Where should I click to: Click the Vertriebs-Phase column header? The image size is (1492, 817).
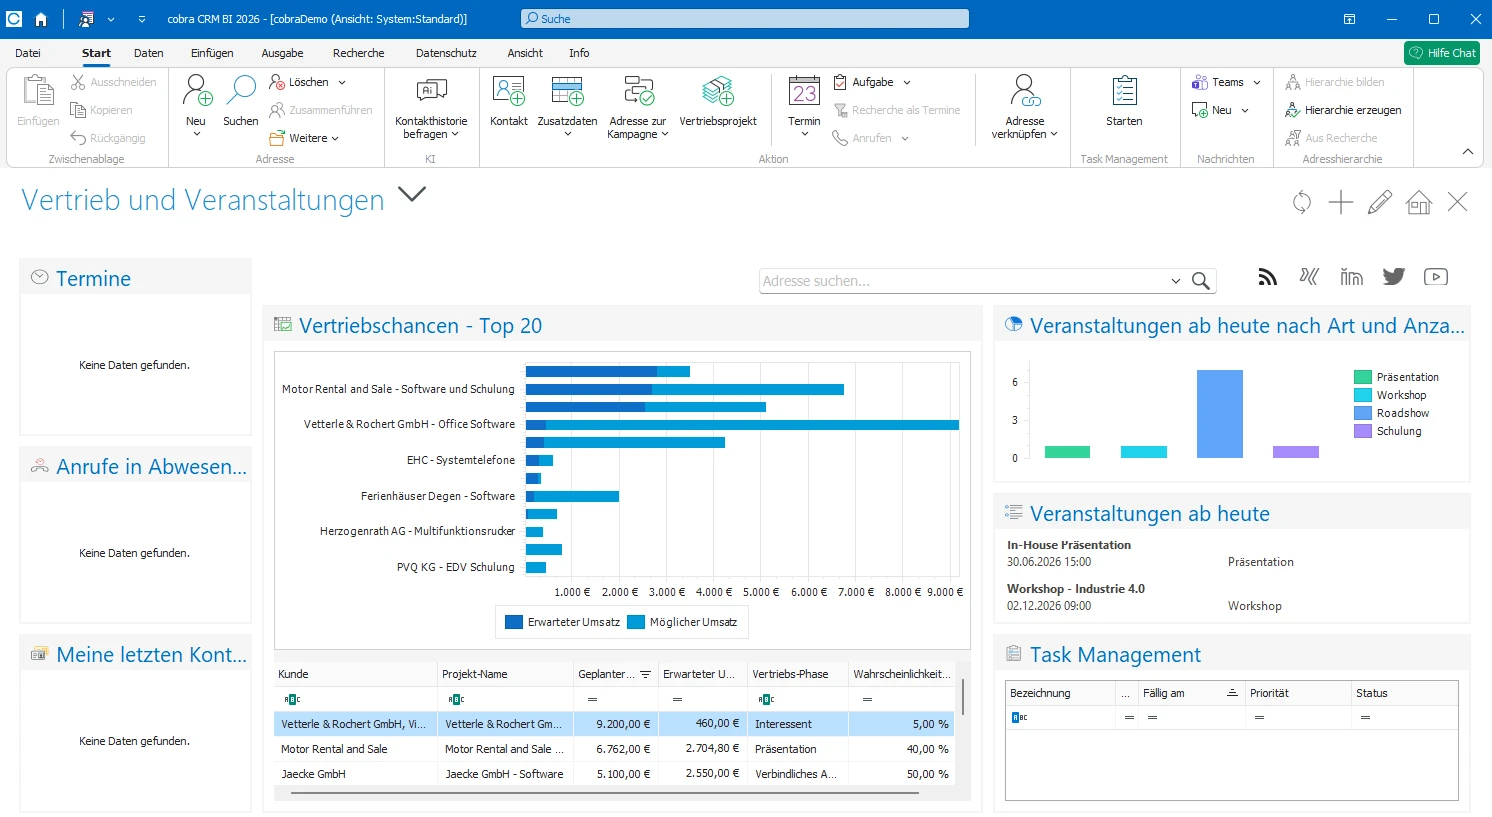798,674
